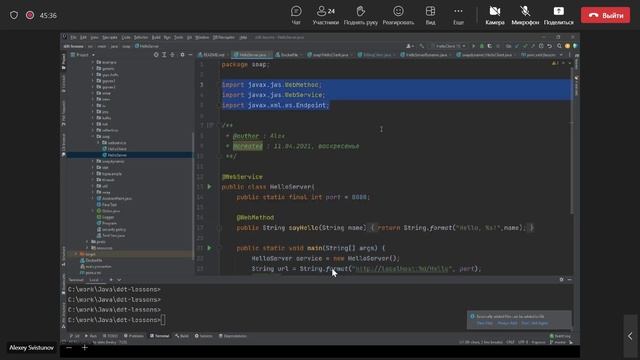Click the terminal command prompt input

click(162, 320)
